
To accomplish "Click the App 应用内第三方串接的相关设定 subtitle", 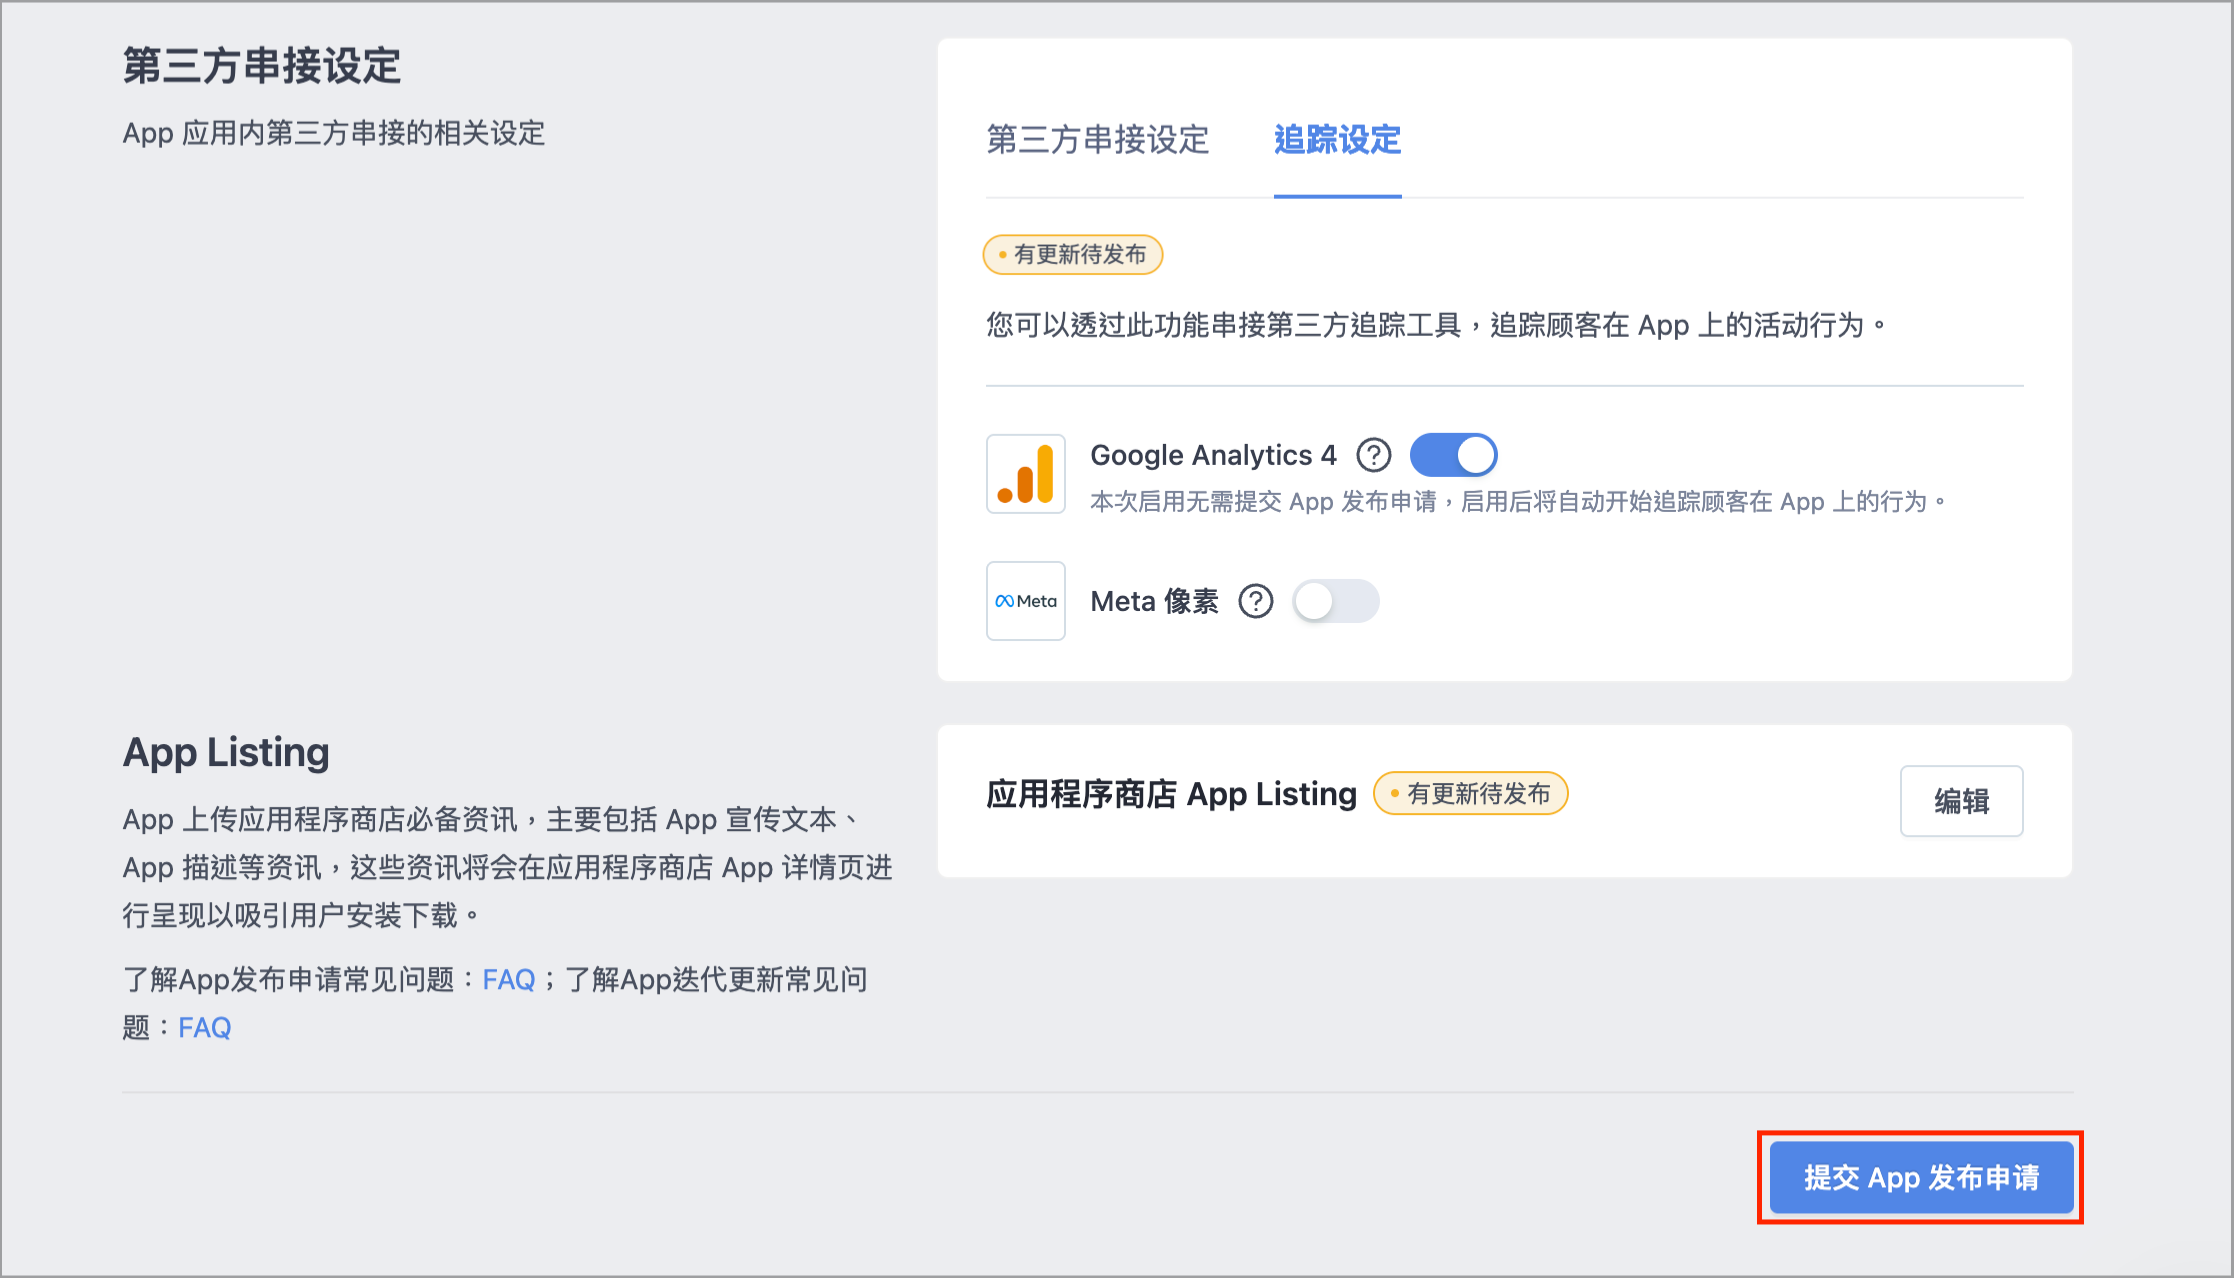I will (x=334, y=133).
